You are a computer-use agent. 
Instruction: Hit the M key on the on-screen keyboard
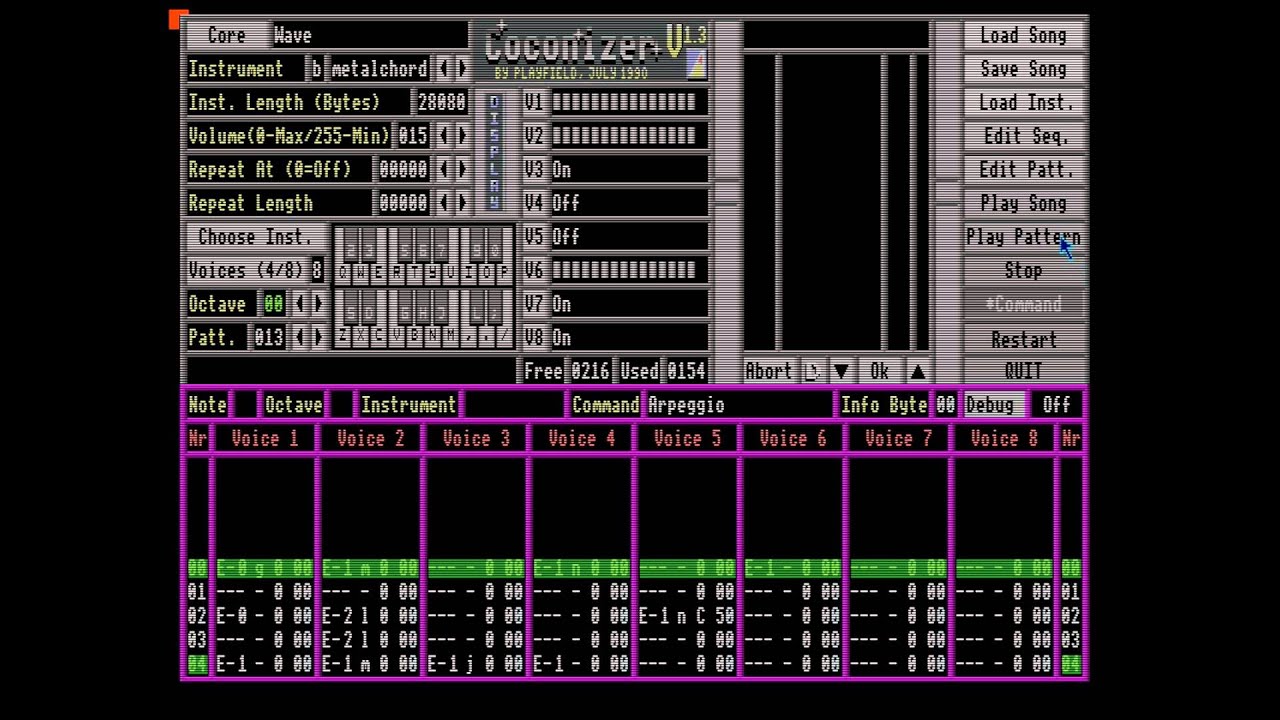[451, 337]
